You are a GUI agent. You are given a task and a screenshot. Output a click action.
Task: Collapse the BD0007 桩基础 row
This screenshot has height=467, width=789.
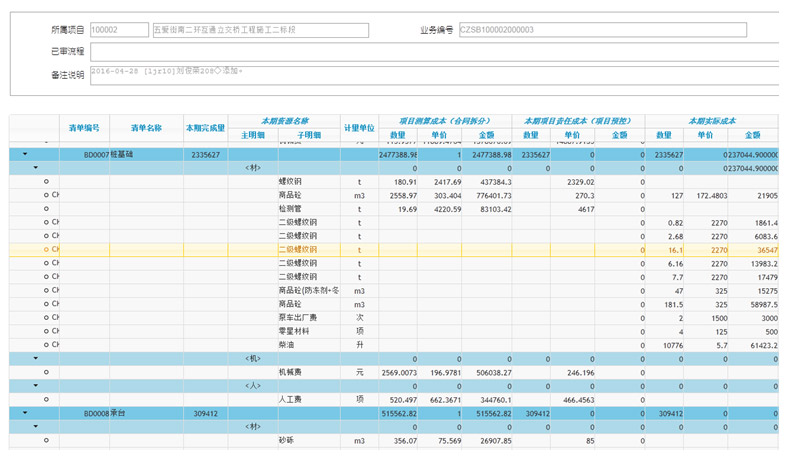[x=25, y=154]
